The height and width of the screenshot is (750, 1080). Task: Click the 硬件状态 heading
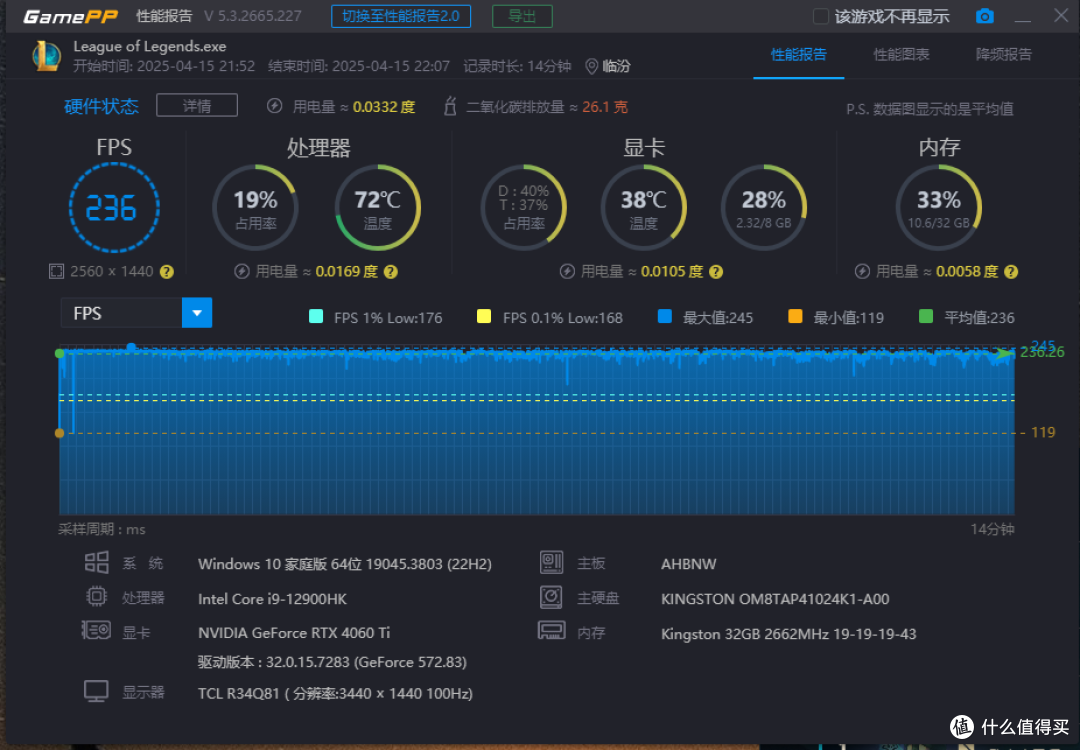click(x=101, y=106)
